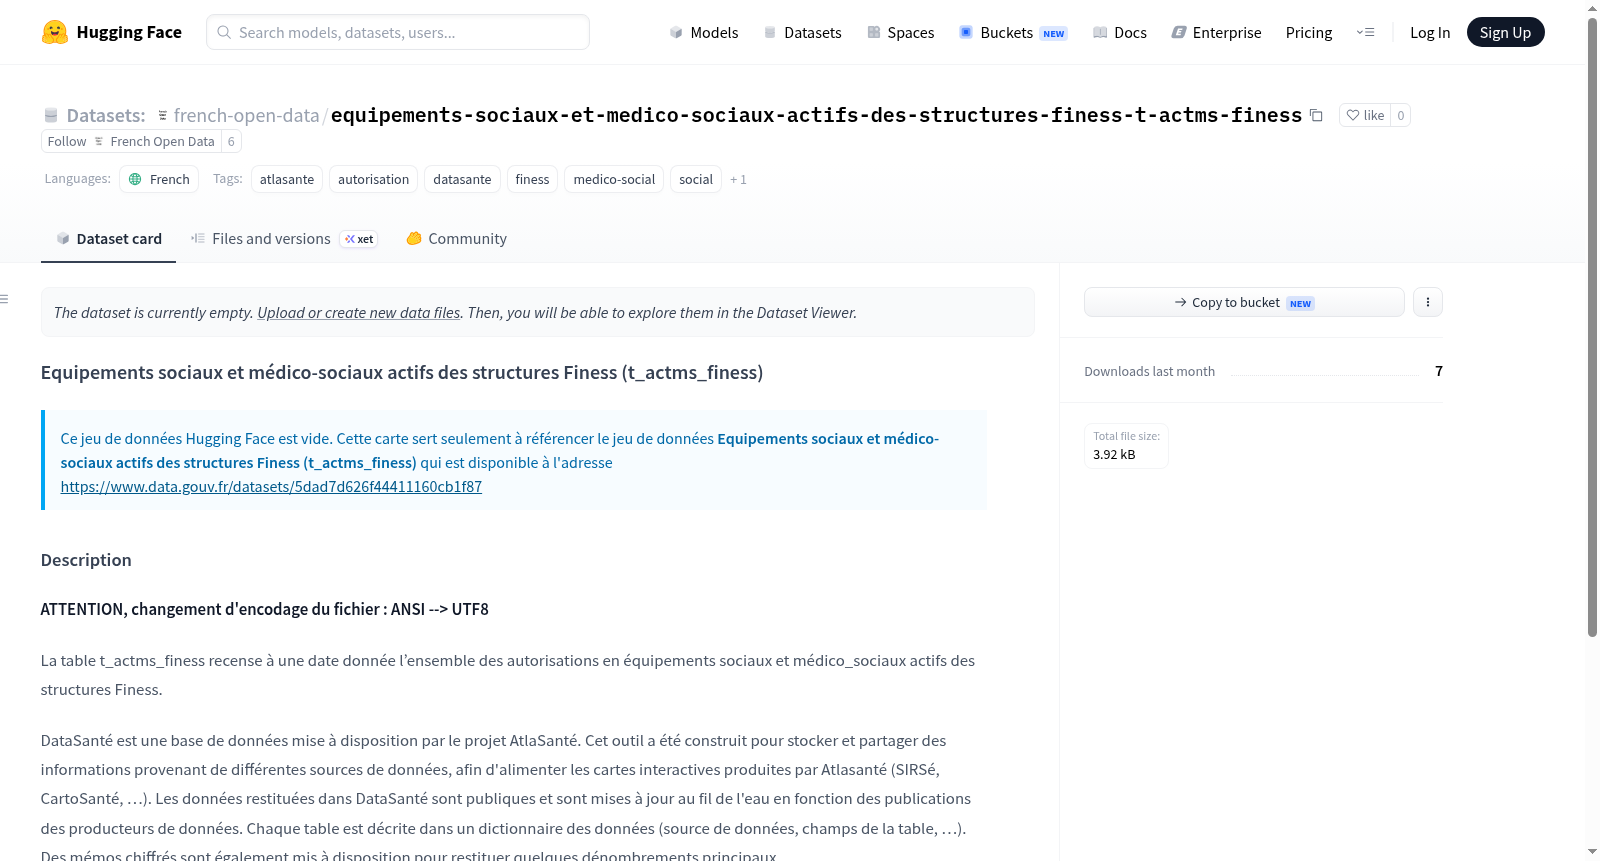The image size is (1600, 861).
Task: Click the Buckets blue icon
Action: pyautogui.click(x=966, y=32)
